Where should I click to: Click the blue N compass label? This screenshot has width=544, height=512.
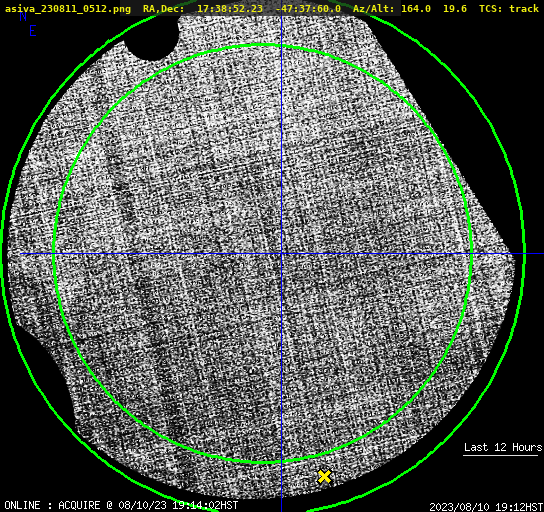23,16
